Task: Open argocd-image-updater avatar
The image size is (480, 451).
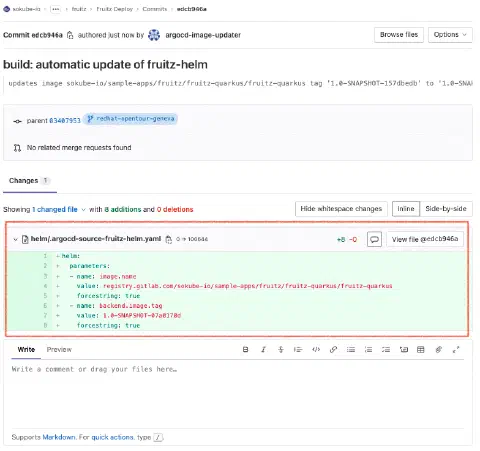Action: coord(154,35)
